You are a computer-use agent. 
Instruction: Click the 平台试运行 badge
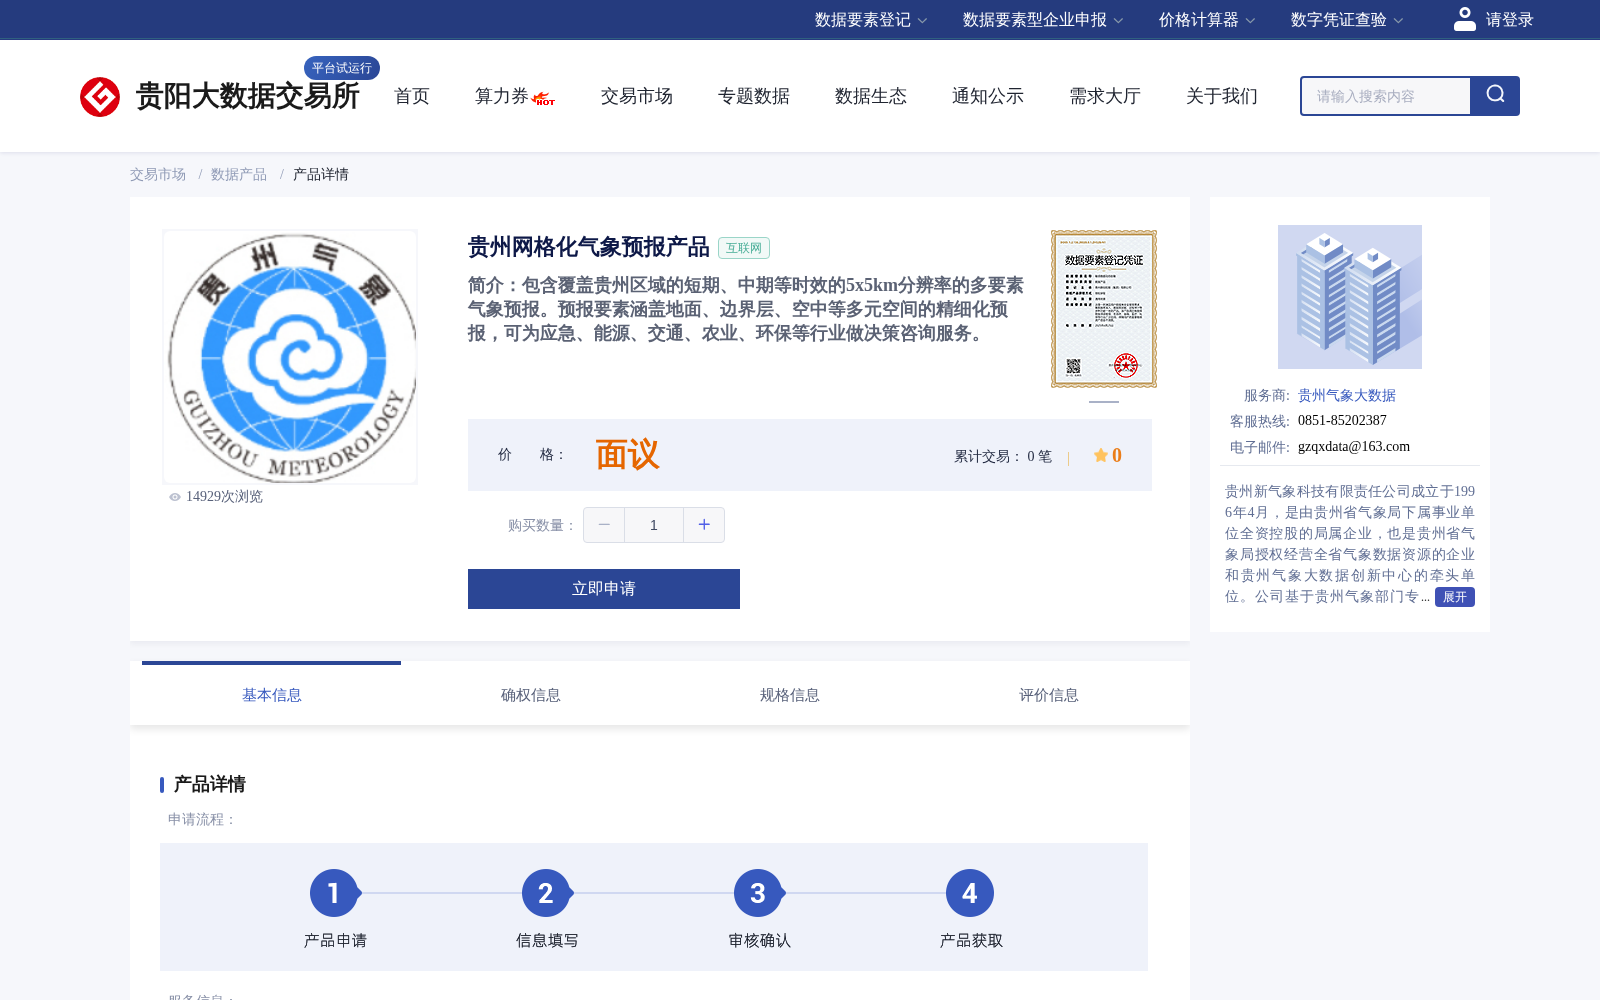(342, 68)
